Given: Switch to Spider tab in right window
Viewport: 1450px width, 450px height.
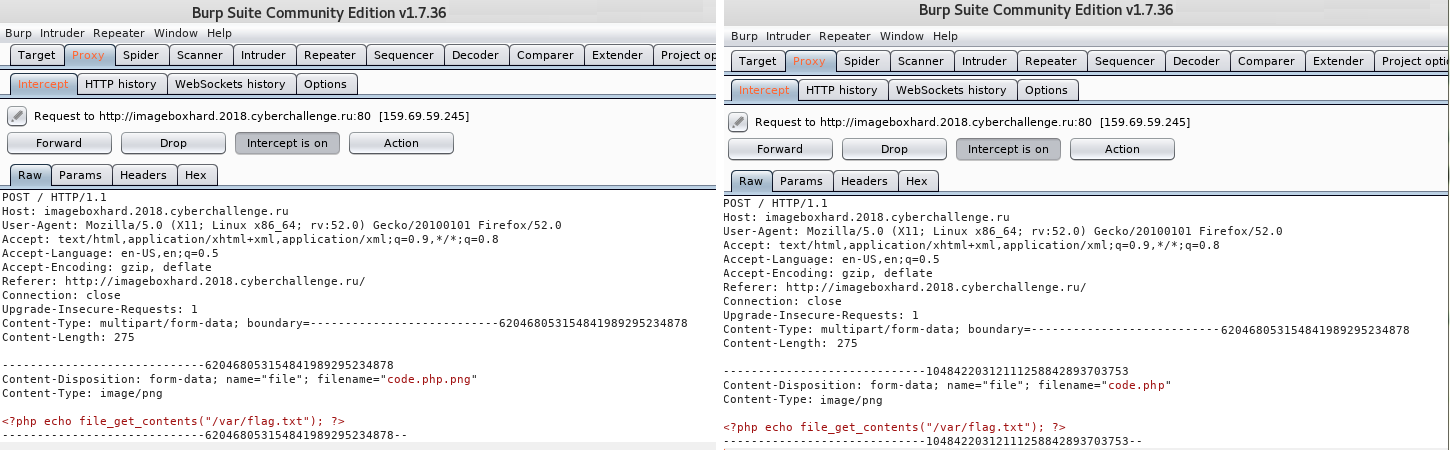Looking at the screenshot, I should click(862, 61).
